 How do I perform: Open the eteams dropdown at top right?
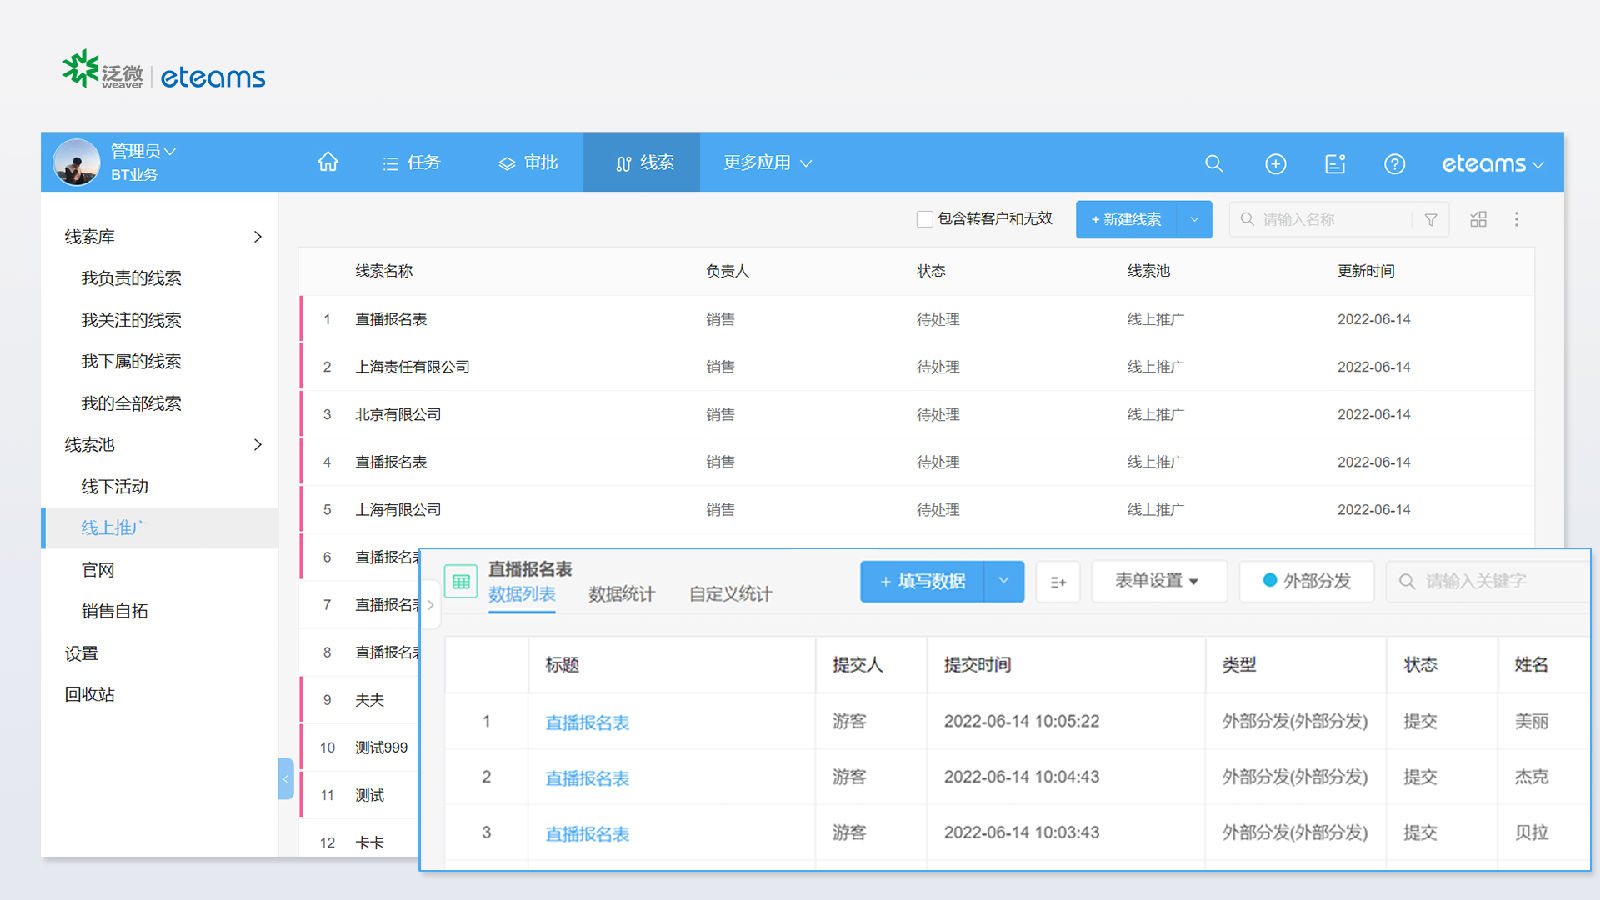click(x=1492, y=164)
